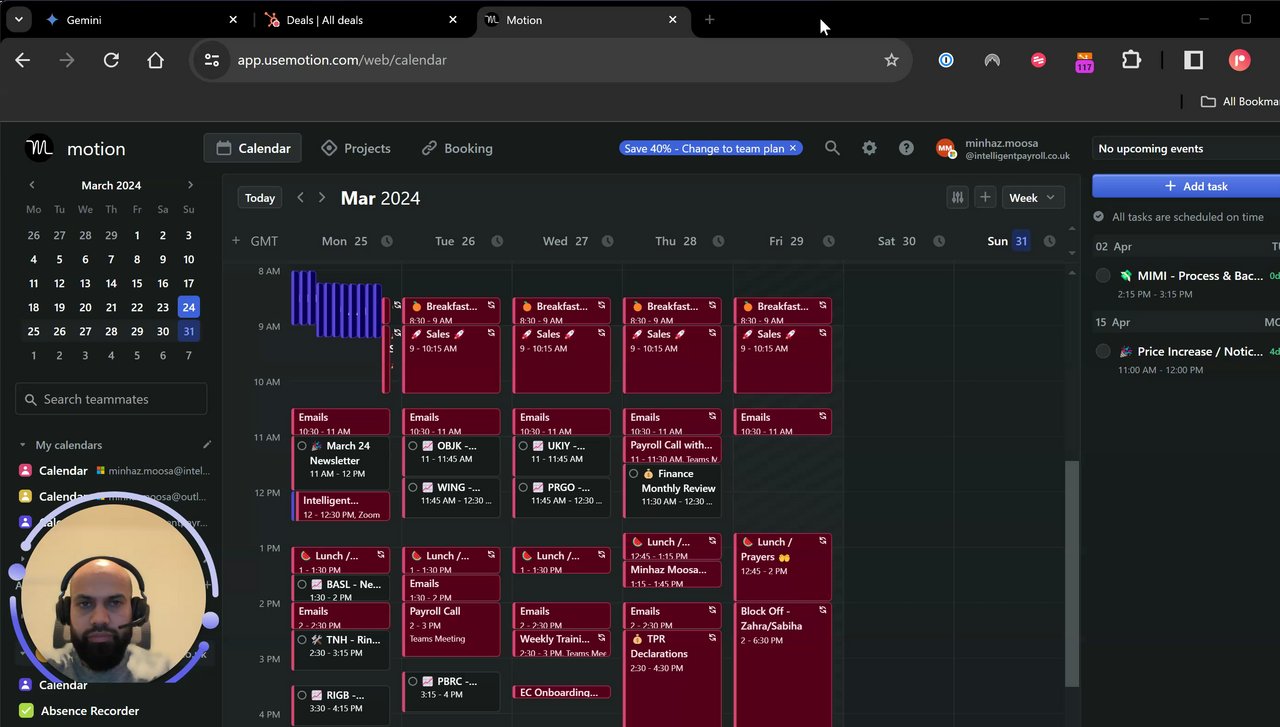
Task: Click the Search teammates field
Action: click(x=112, y=399)
